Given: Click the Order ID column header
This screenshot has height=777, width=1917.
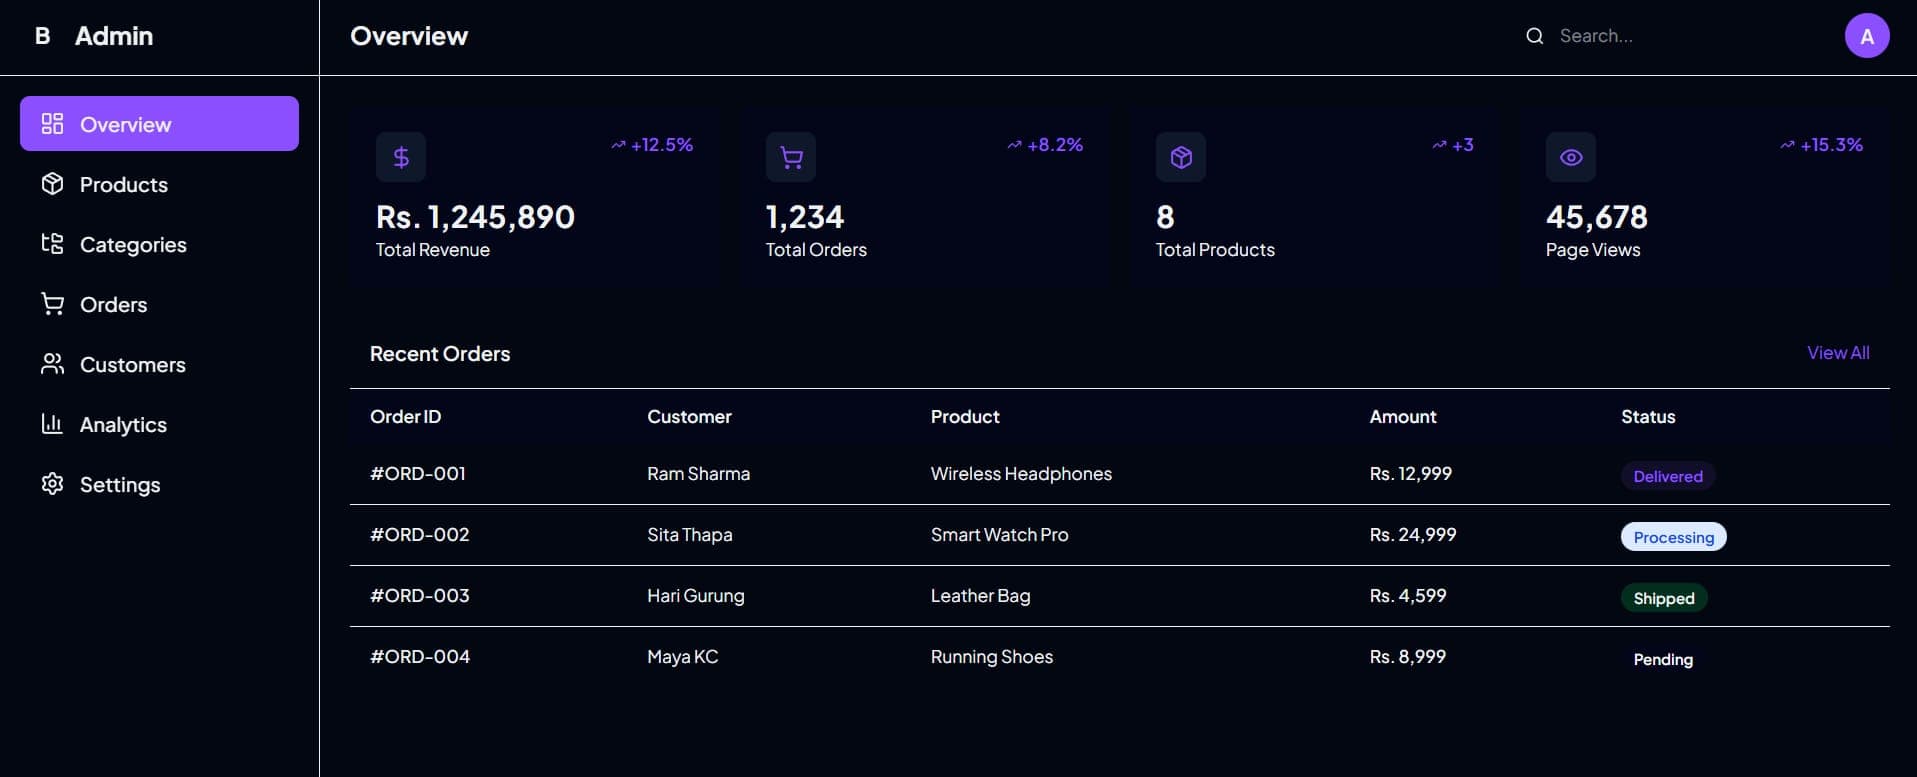Looking at the screenshot, I should 405,417.
